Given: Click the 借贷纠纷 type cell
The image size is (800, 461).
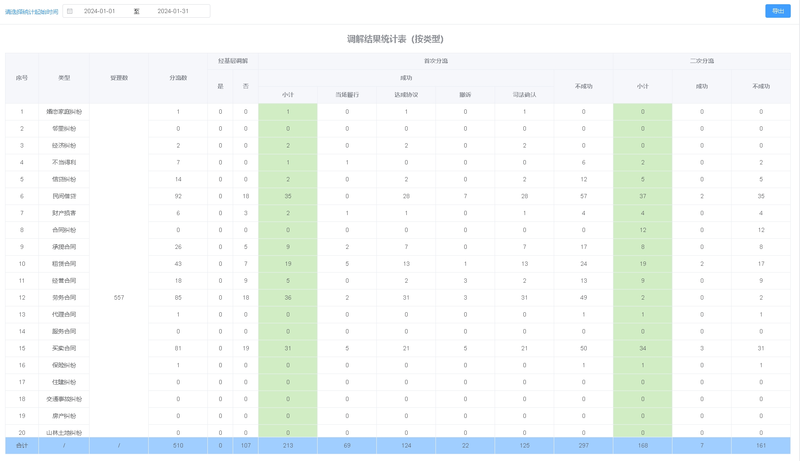Looking at the screenshot, I should pyautogui.click(x=64, y=179).
